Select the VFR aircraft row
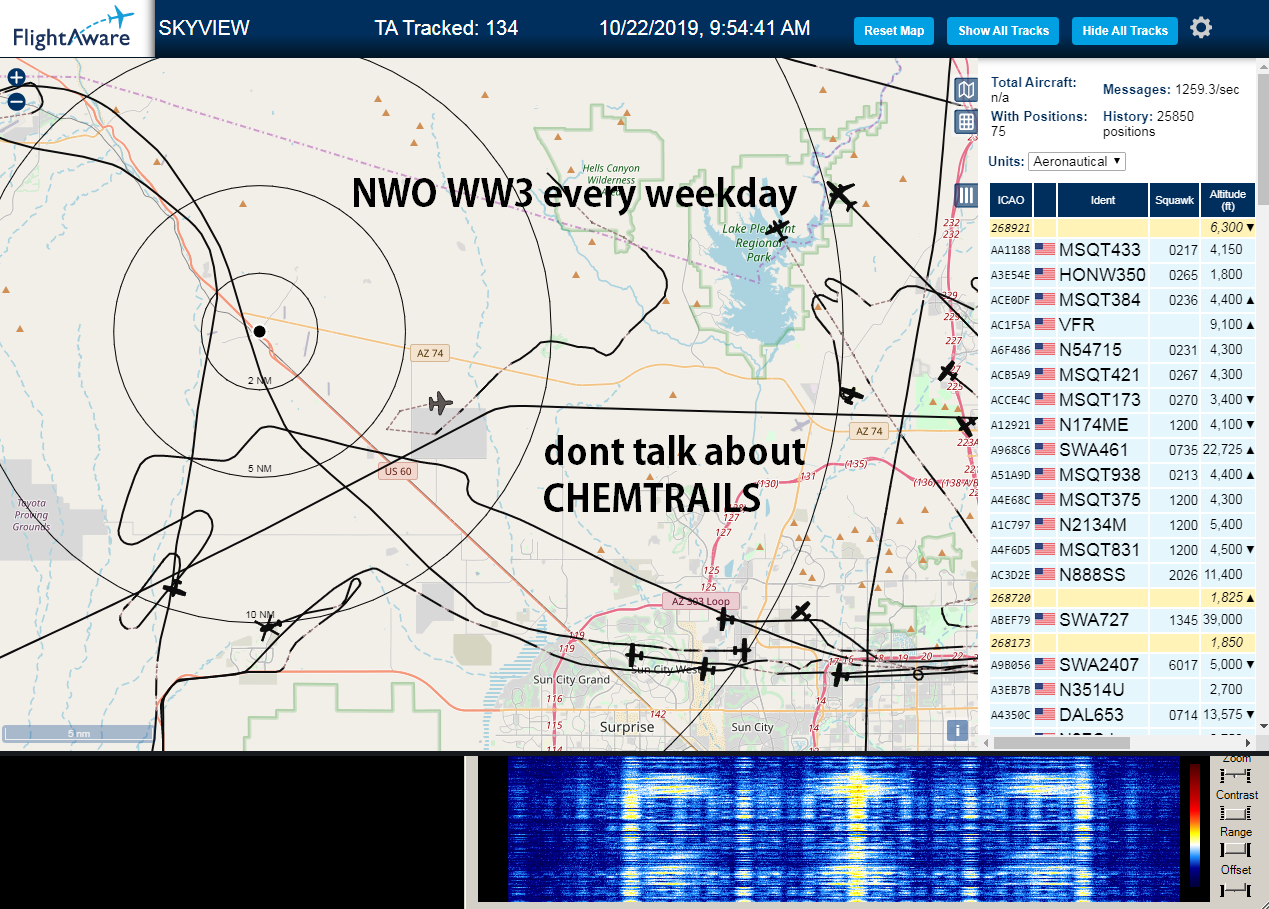The height and width of the screenshot is (909, 1269). click(x=1122, y=325)
